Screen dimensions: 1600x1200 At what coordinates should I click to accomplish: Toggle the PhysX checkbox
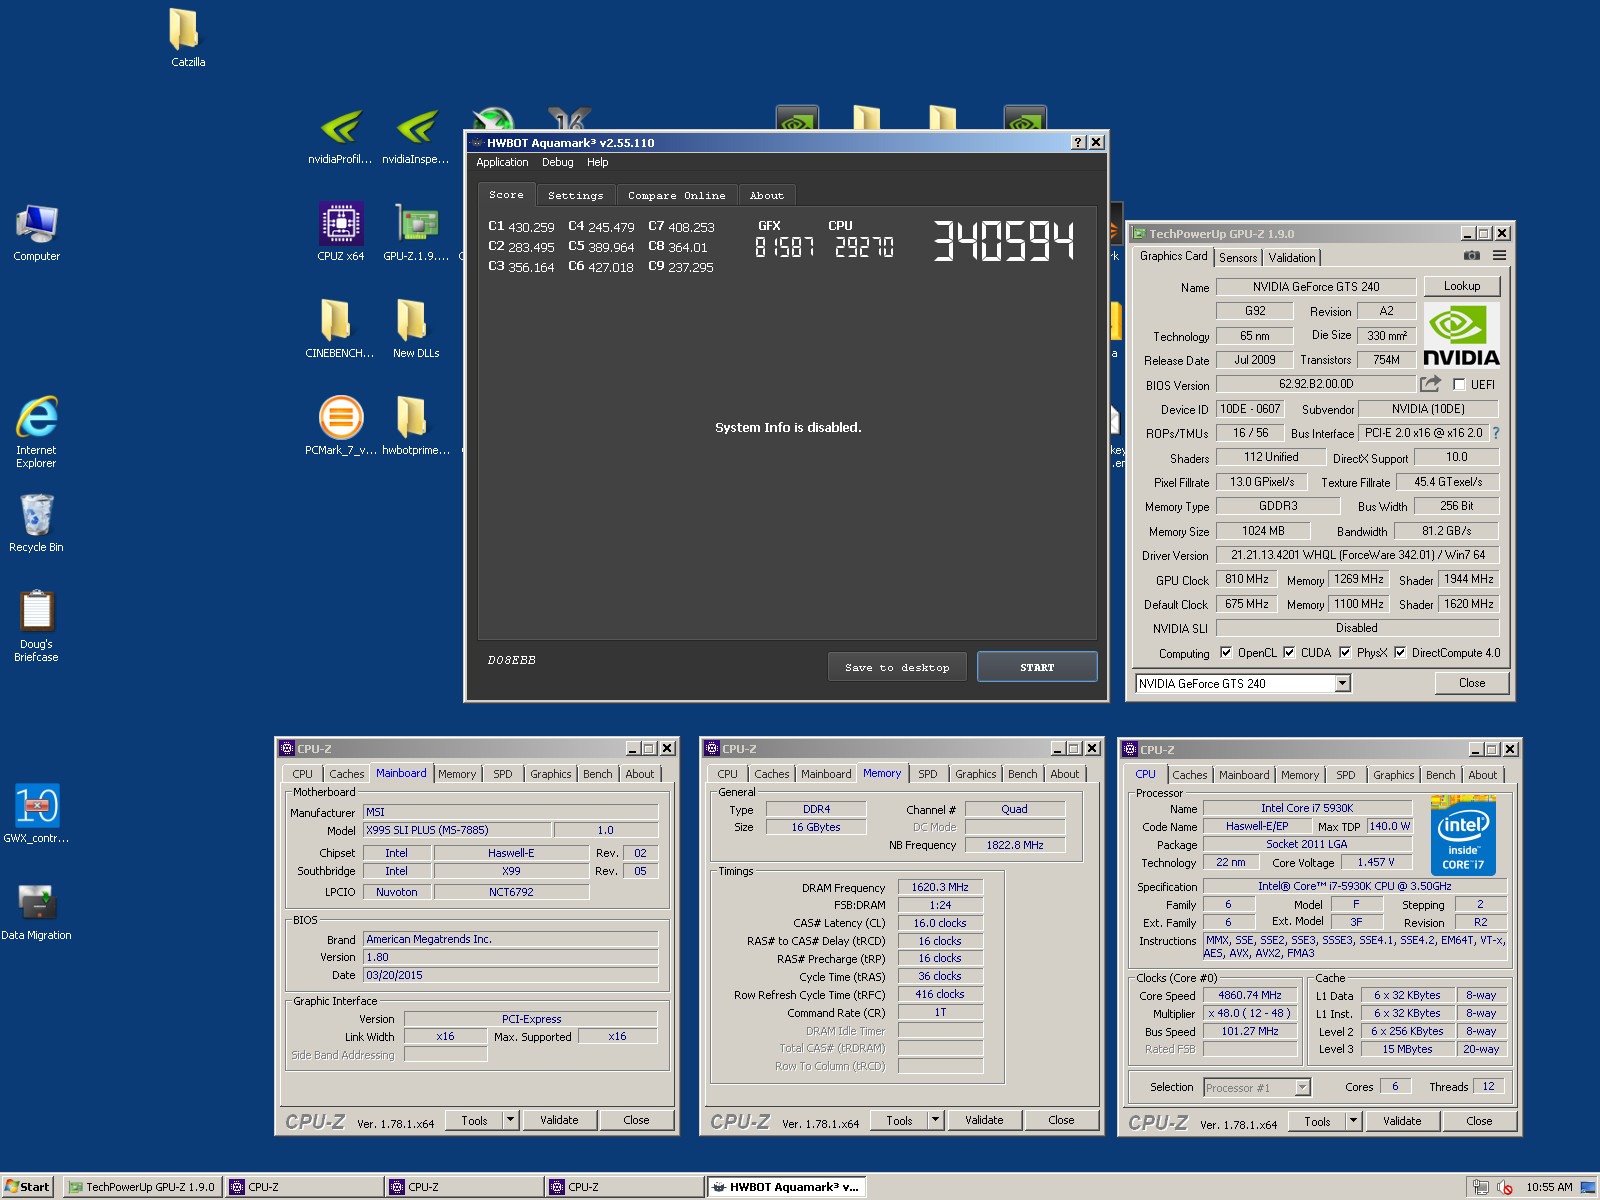coord(1345,653)
